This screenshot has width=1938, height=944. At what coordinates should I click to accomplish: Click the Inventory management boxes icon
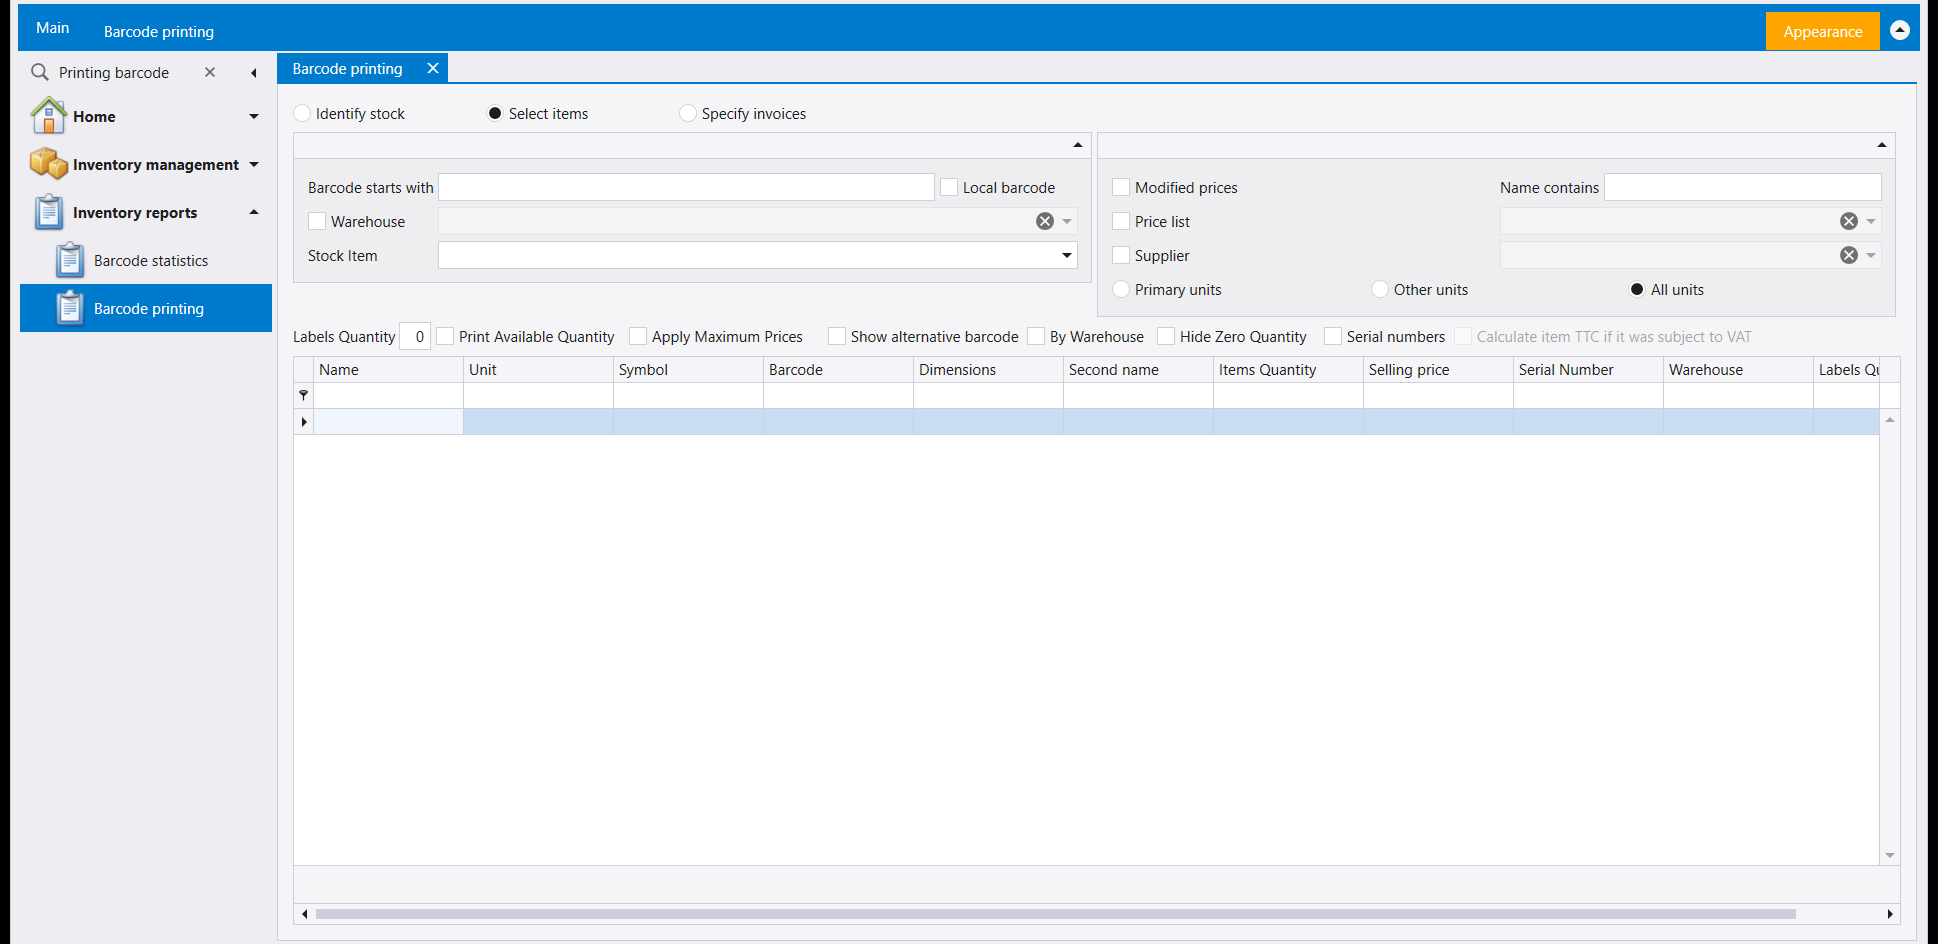(x=49, y=164)
